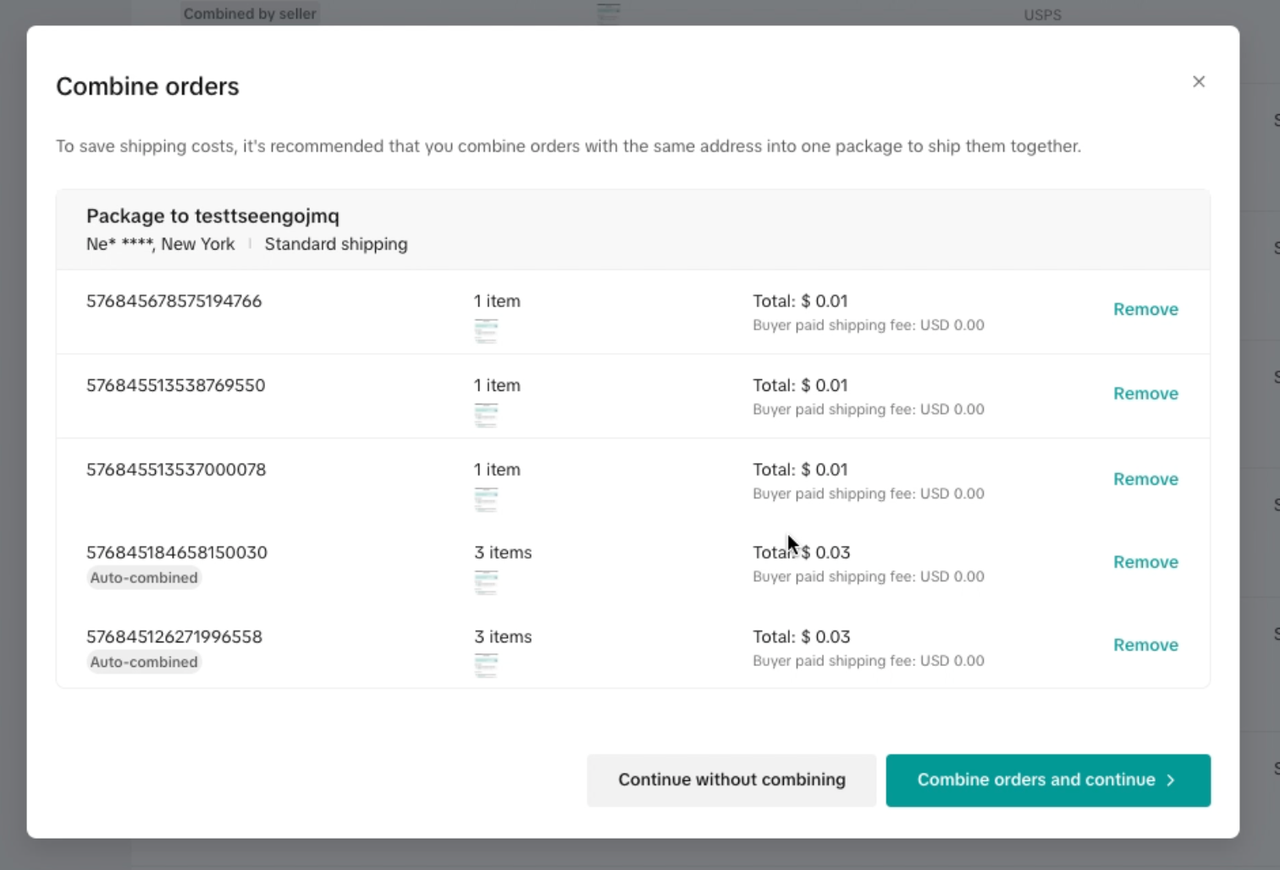Image resolution: width=1280 pixels, height=870 pixels.
Task: View item thumbnail of order 576845184658150030
Action: (486, 581)
